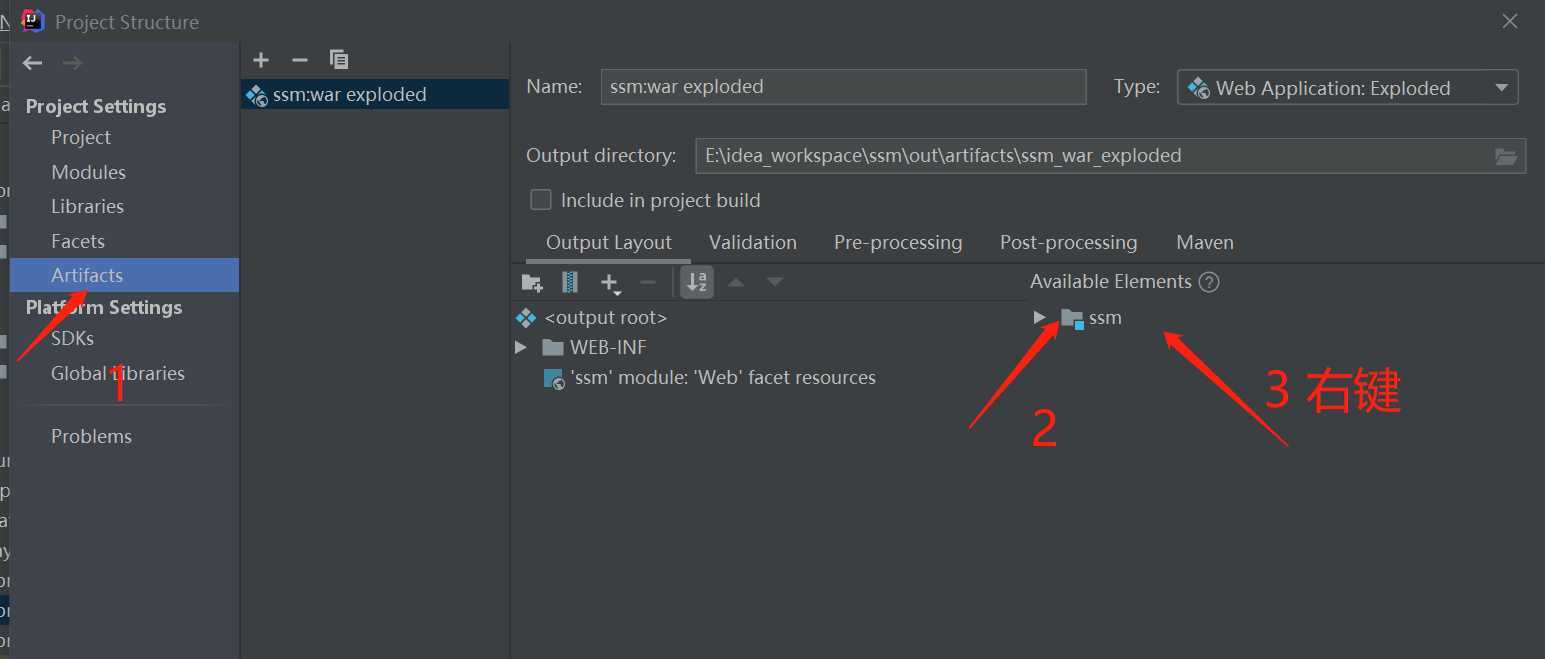Enable Include in project build checkbox
The height and width of the screenshot is (659, 1545).
tap(541, 200)
